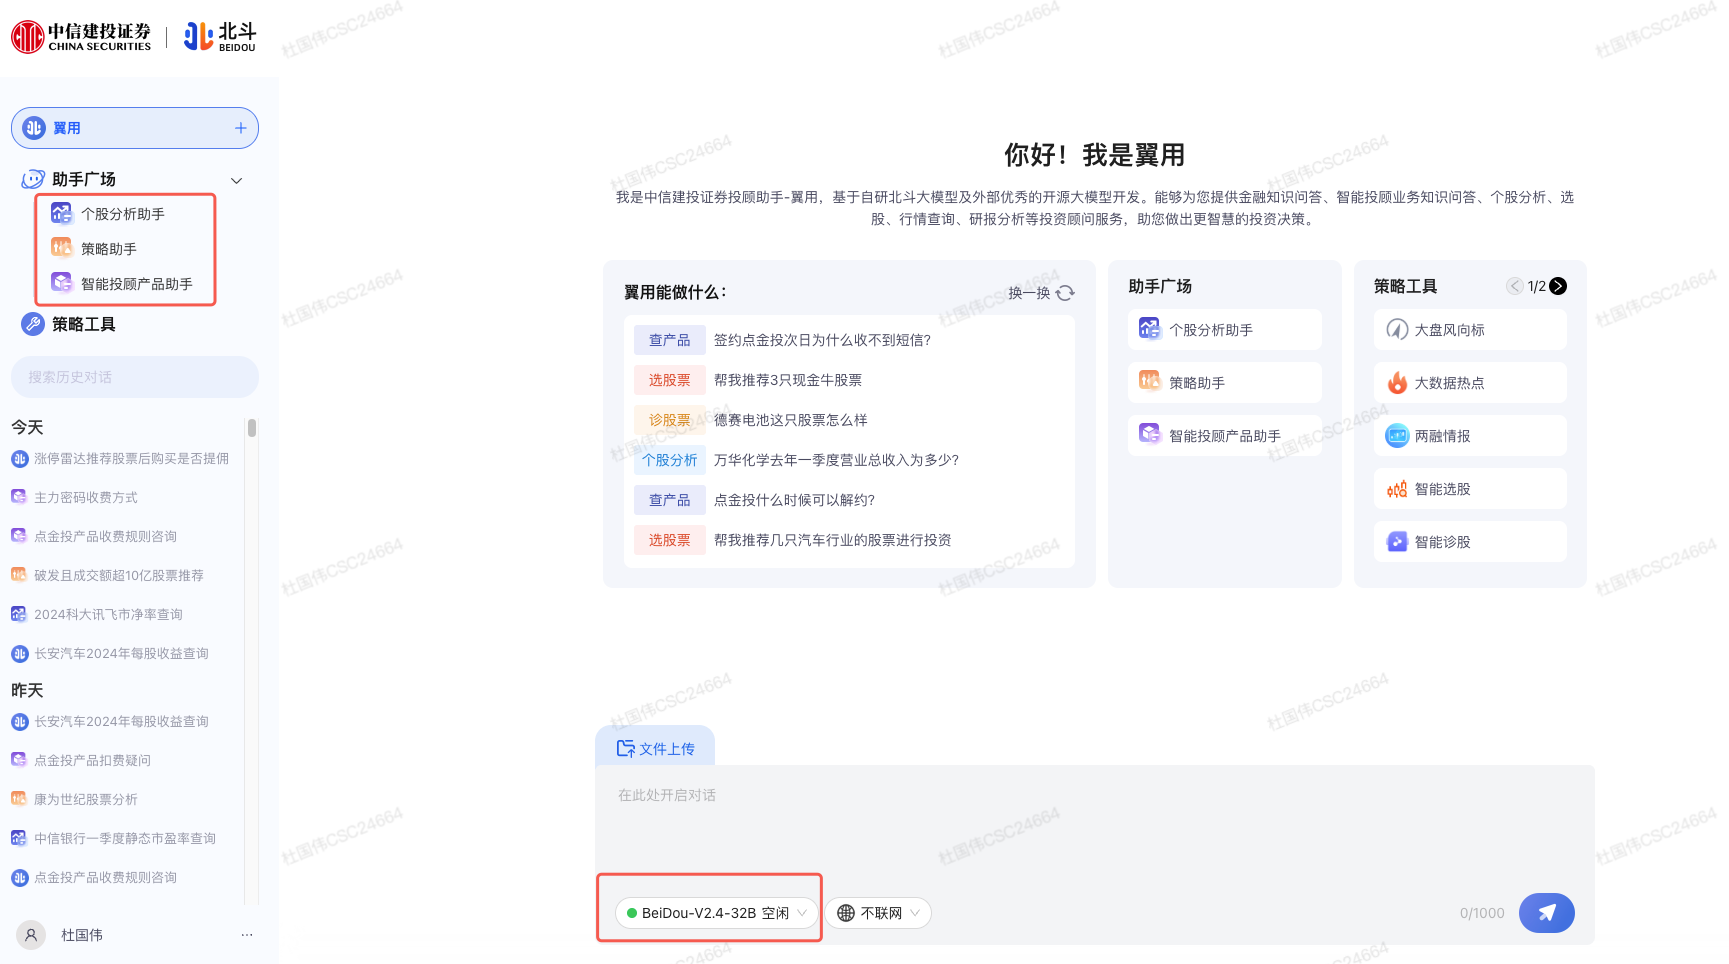Image resolution: width=1729 pixels, height=964 pixels.
Task: Click the chat input 在此处开启对话
Action: (1094, 820)
